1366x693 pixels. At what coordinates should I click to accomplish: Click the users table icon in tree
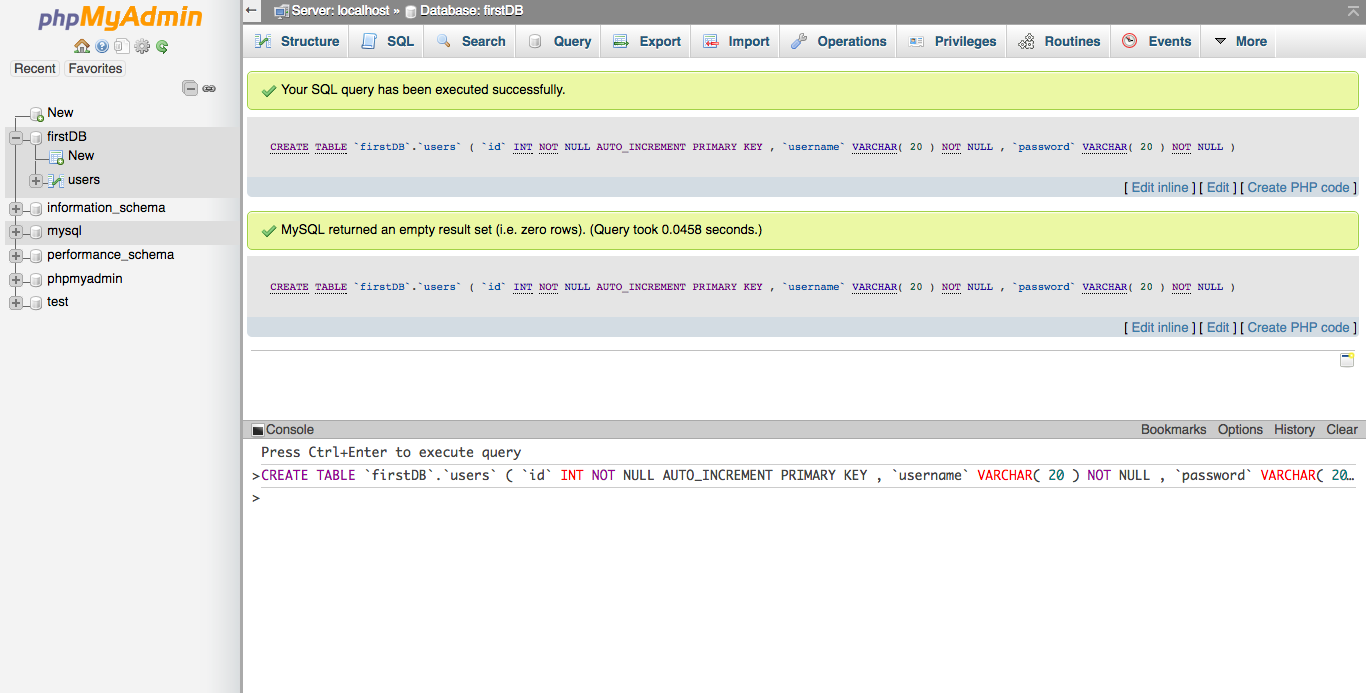pyautogui.click(x=56, y=181)
